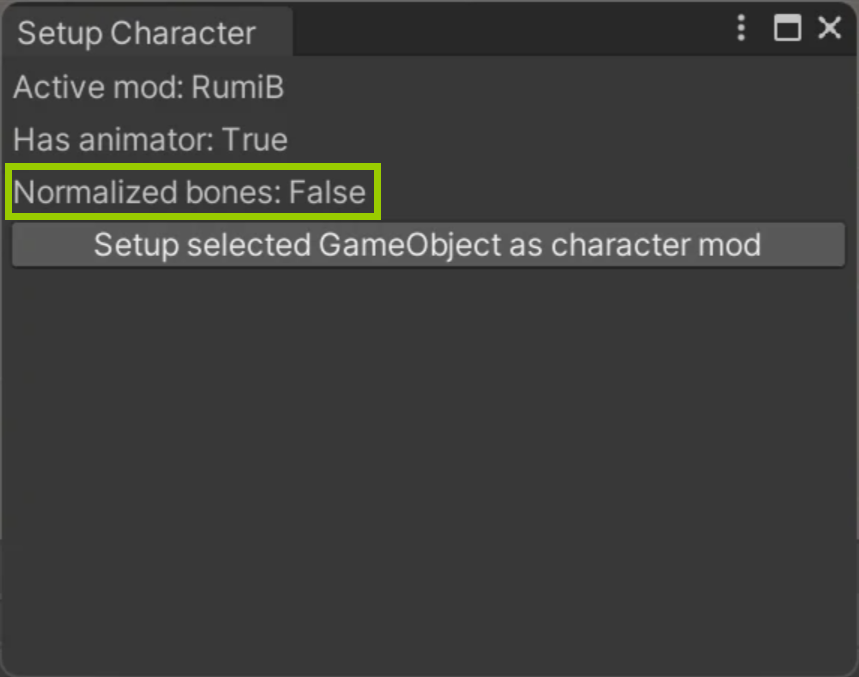The width and height of the screenshot is (859, 677).
Task: Show the panel context menu via kebab icon
Action: (x=741, y=27)
